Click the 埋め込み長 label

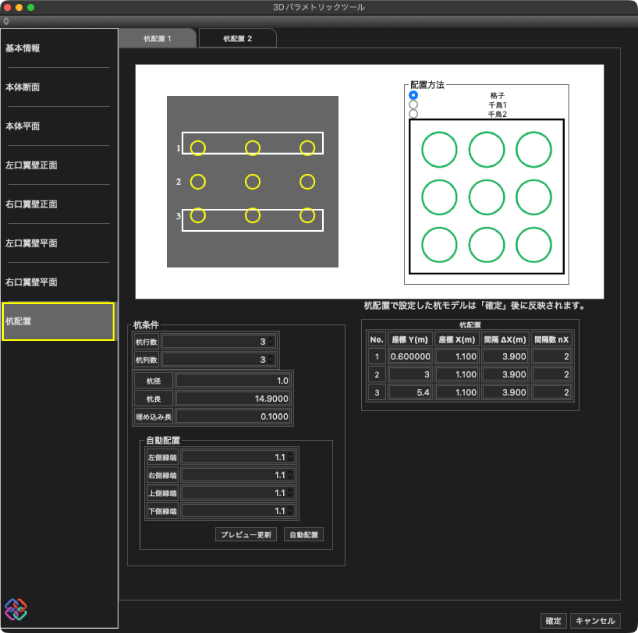click(x=153, y=417)
